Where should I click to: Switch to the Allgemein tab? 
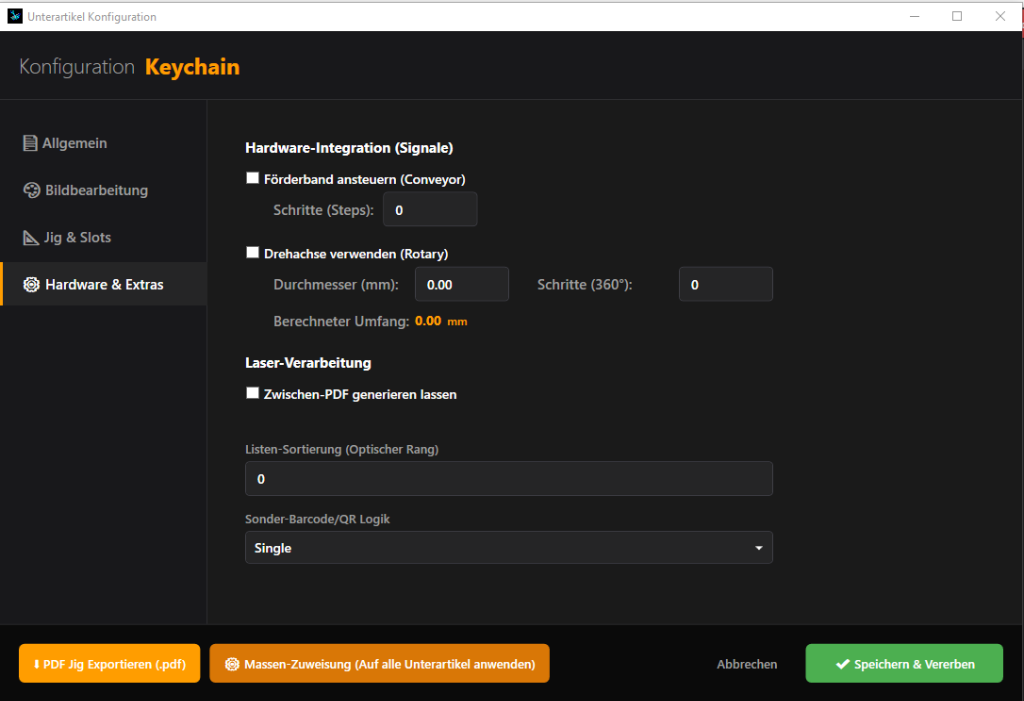104,143
